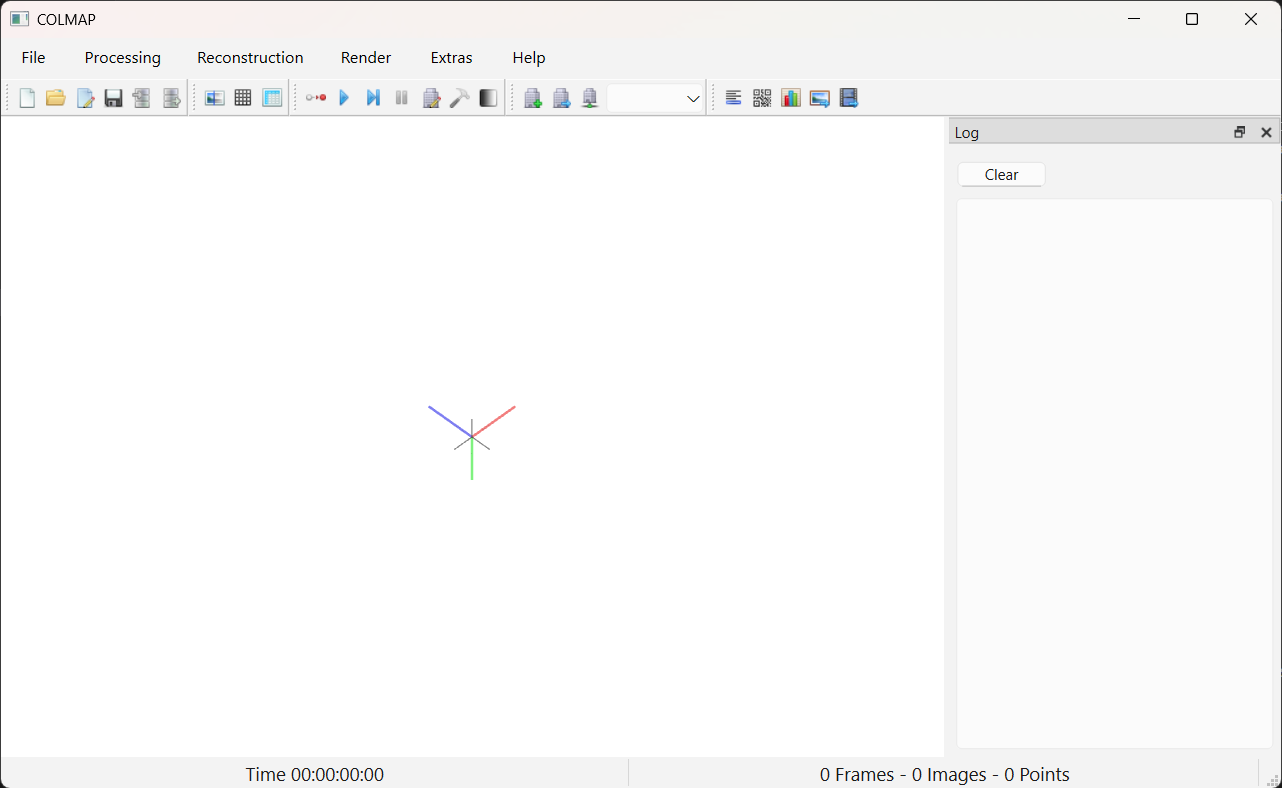Click the Grab movie film icon

click(849, 98)
